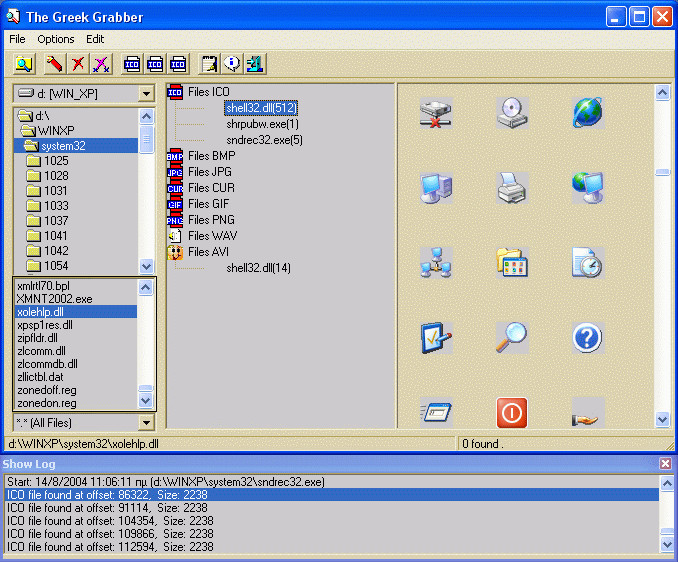Open the d: [WIN_XP] drive dropdown
The height and width of the screenshot is (562, 678).
pos(146,93)
